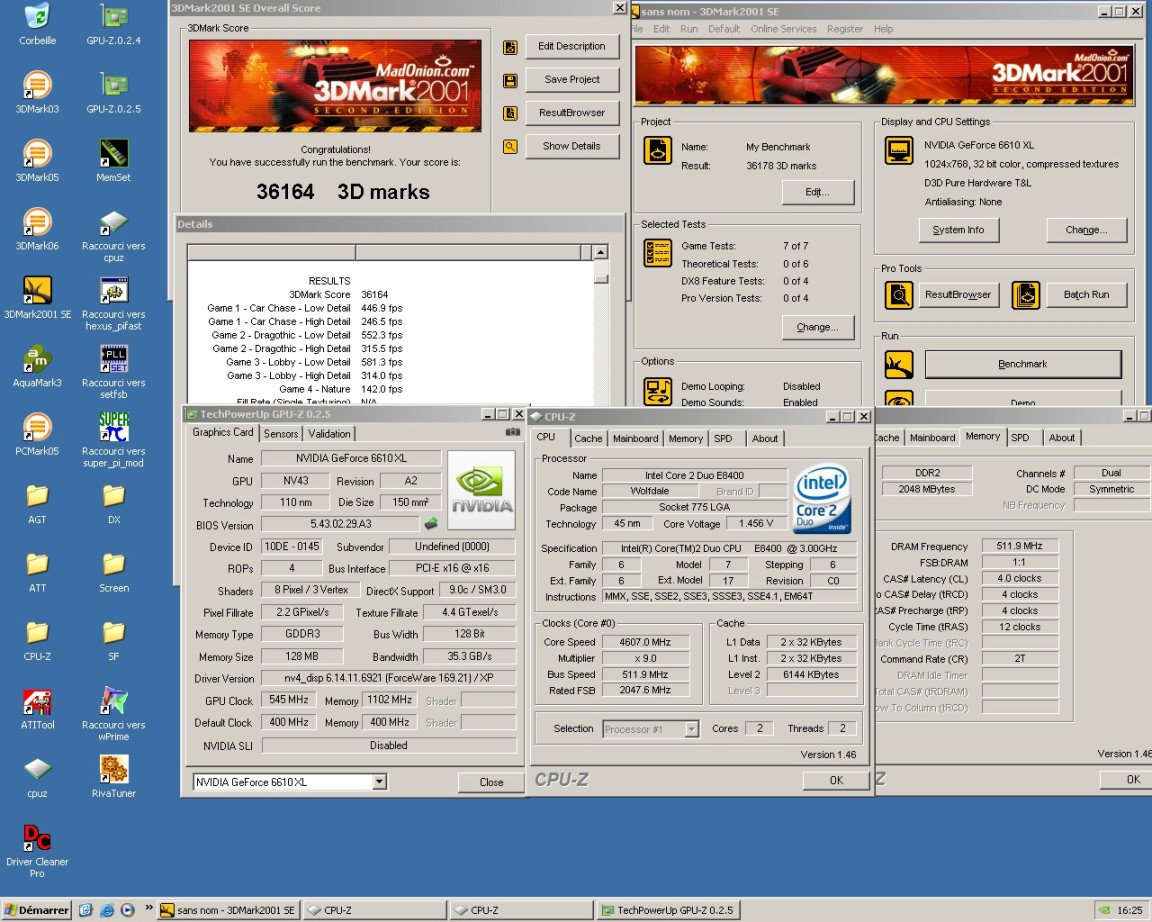Click Close button in GPU-Z
The image size is (1152, 922).
(x=491, y=782)
